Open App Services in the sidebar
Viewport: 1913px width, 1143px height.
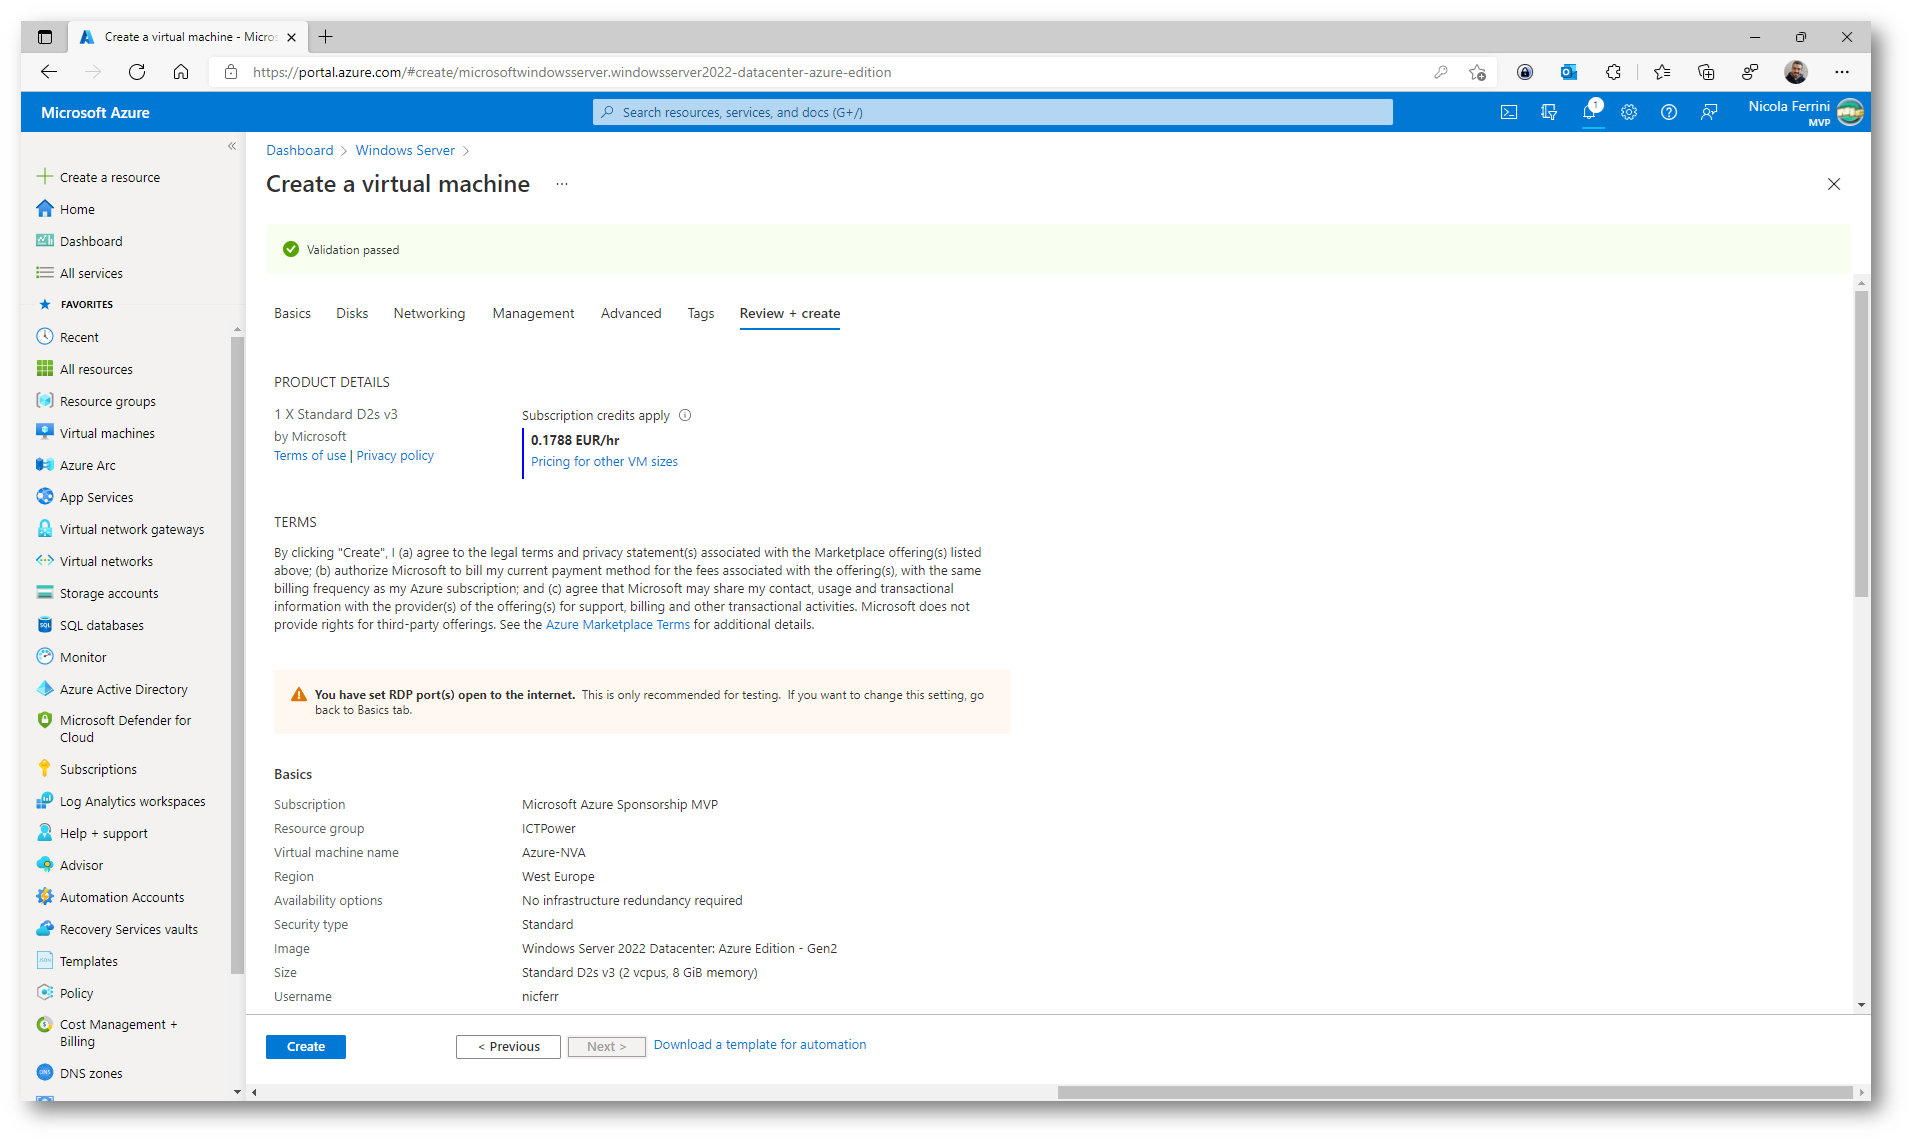point(96,497)
